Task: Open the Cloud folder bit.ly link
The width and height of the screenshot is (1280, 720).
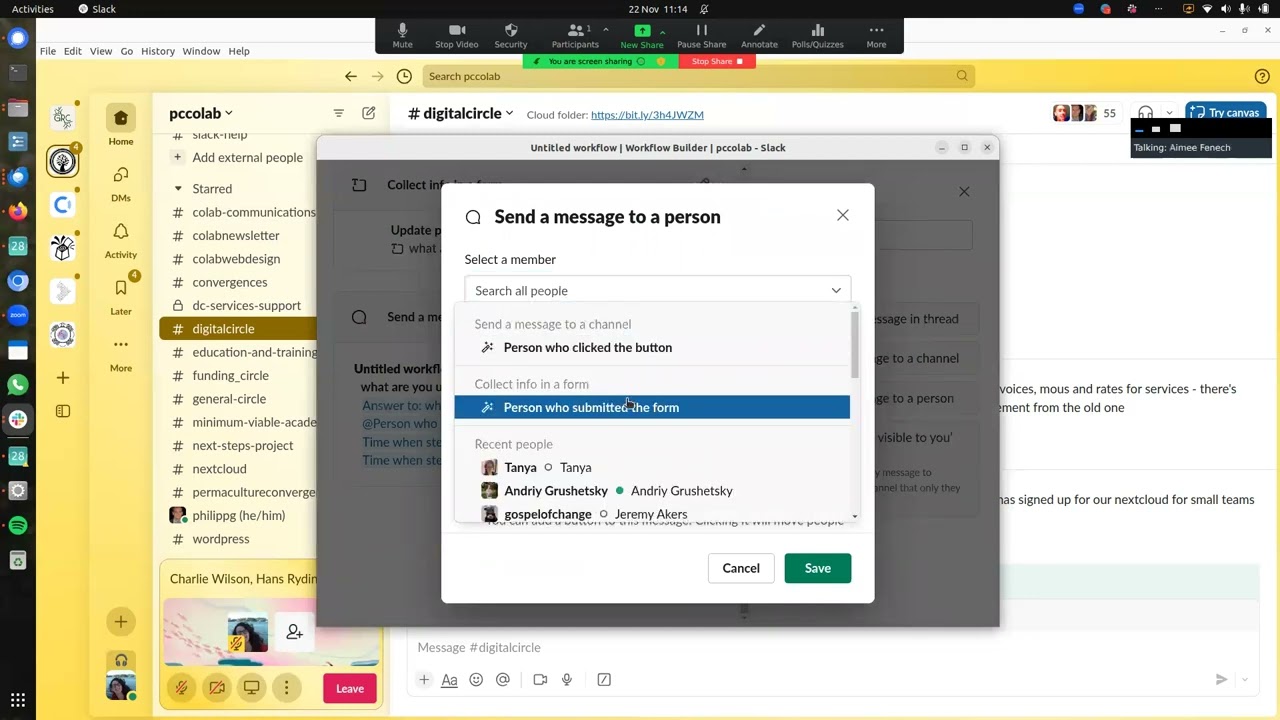Action: click(647, 115)
